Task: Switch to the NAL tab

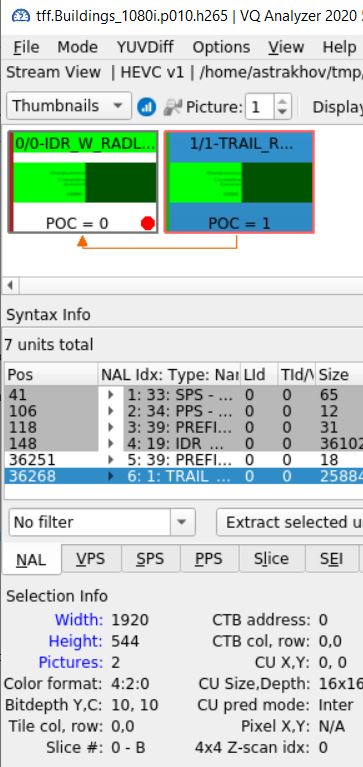Action: pyautogui.click(x=31, y=560)
